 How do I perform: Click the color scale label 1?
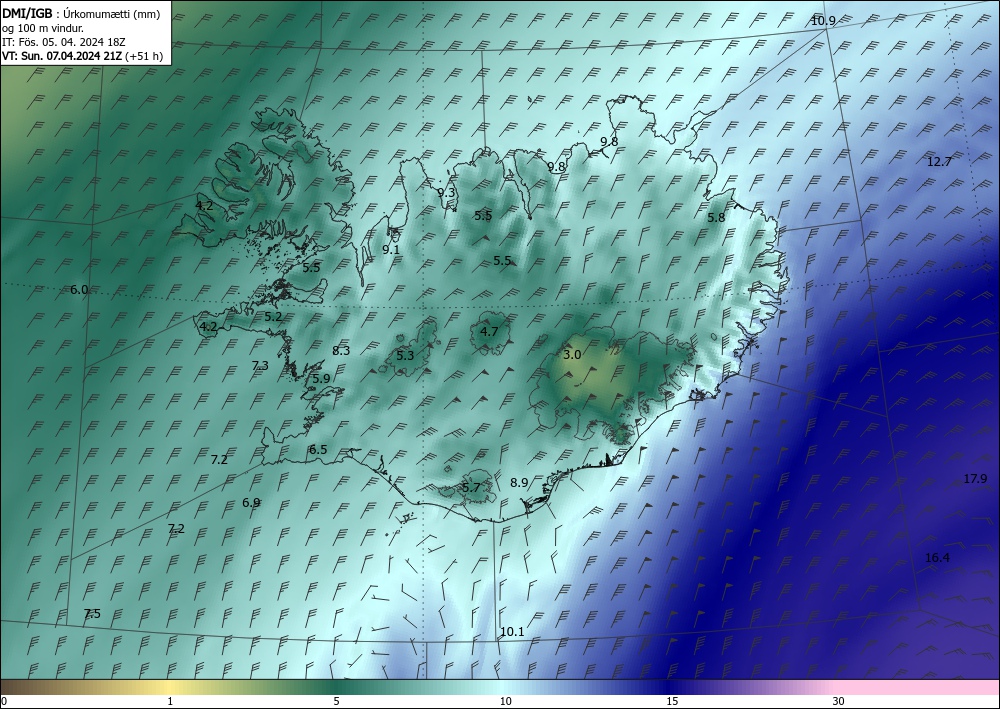170,702
